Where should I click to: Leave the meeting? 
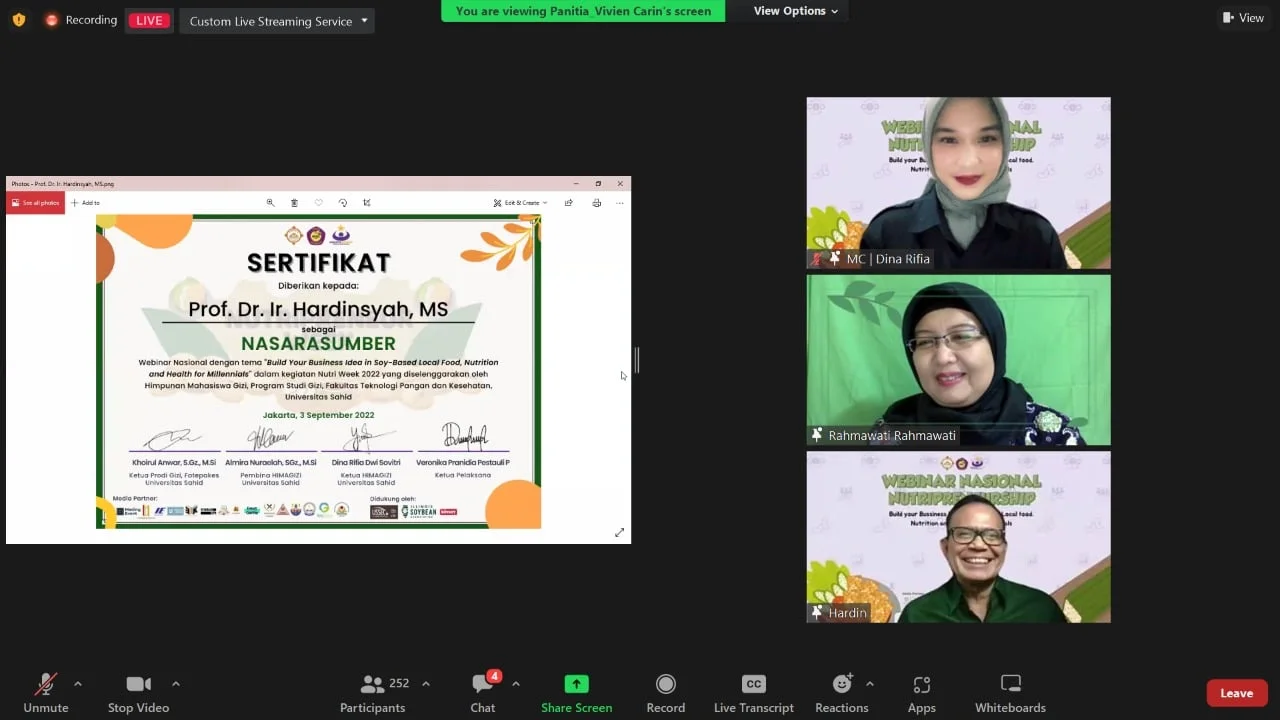(x=1237, y=693)
